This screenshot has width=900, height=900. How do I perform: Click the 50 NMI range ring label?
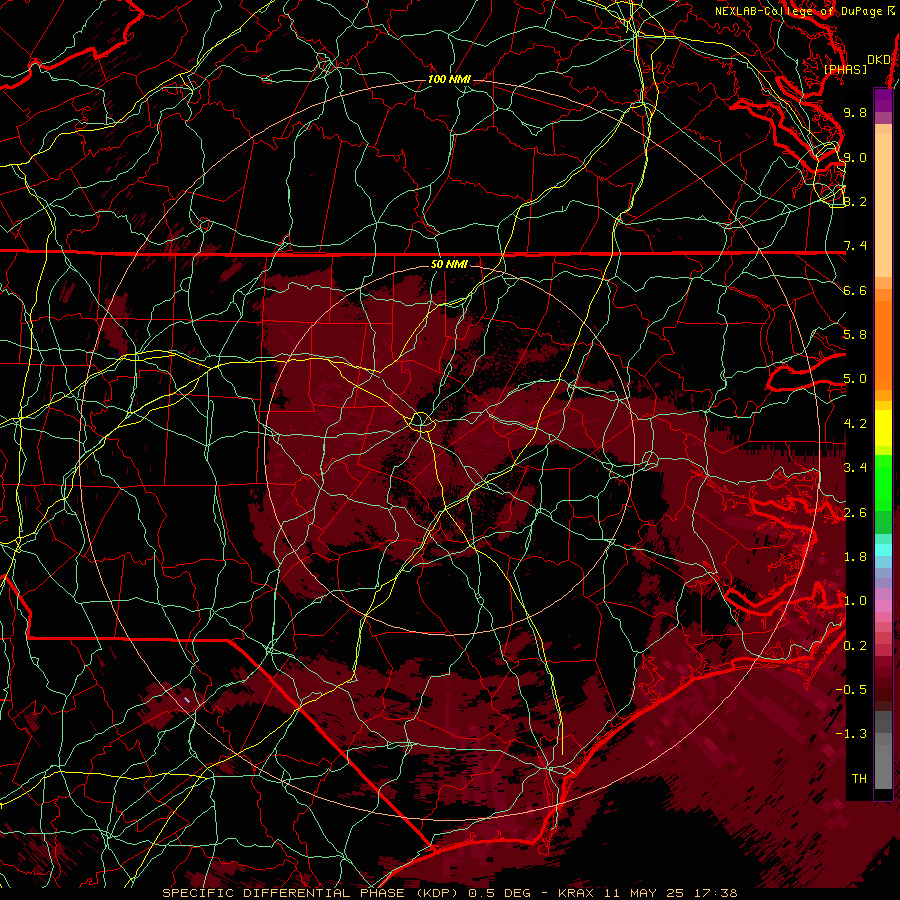tap(449, 264)
